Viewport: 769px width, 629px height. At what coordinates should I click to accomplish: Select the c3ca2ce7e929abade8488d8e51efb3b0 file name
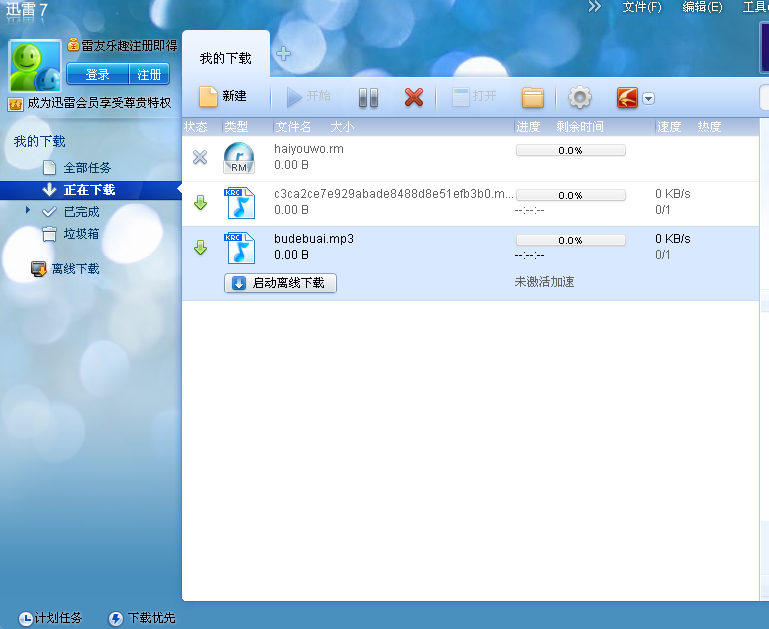(x=394, y=194)
